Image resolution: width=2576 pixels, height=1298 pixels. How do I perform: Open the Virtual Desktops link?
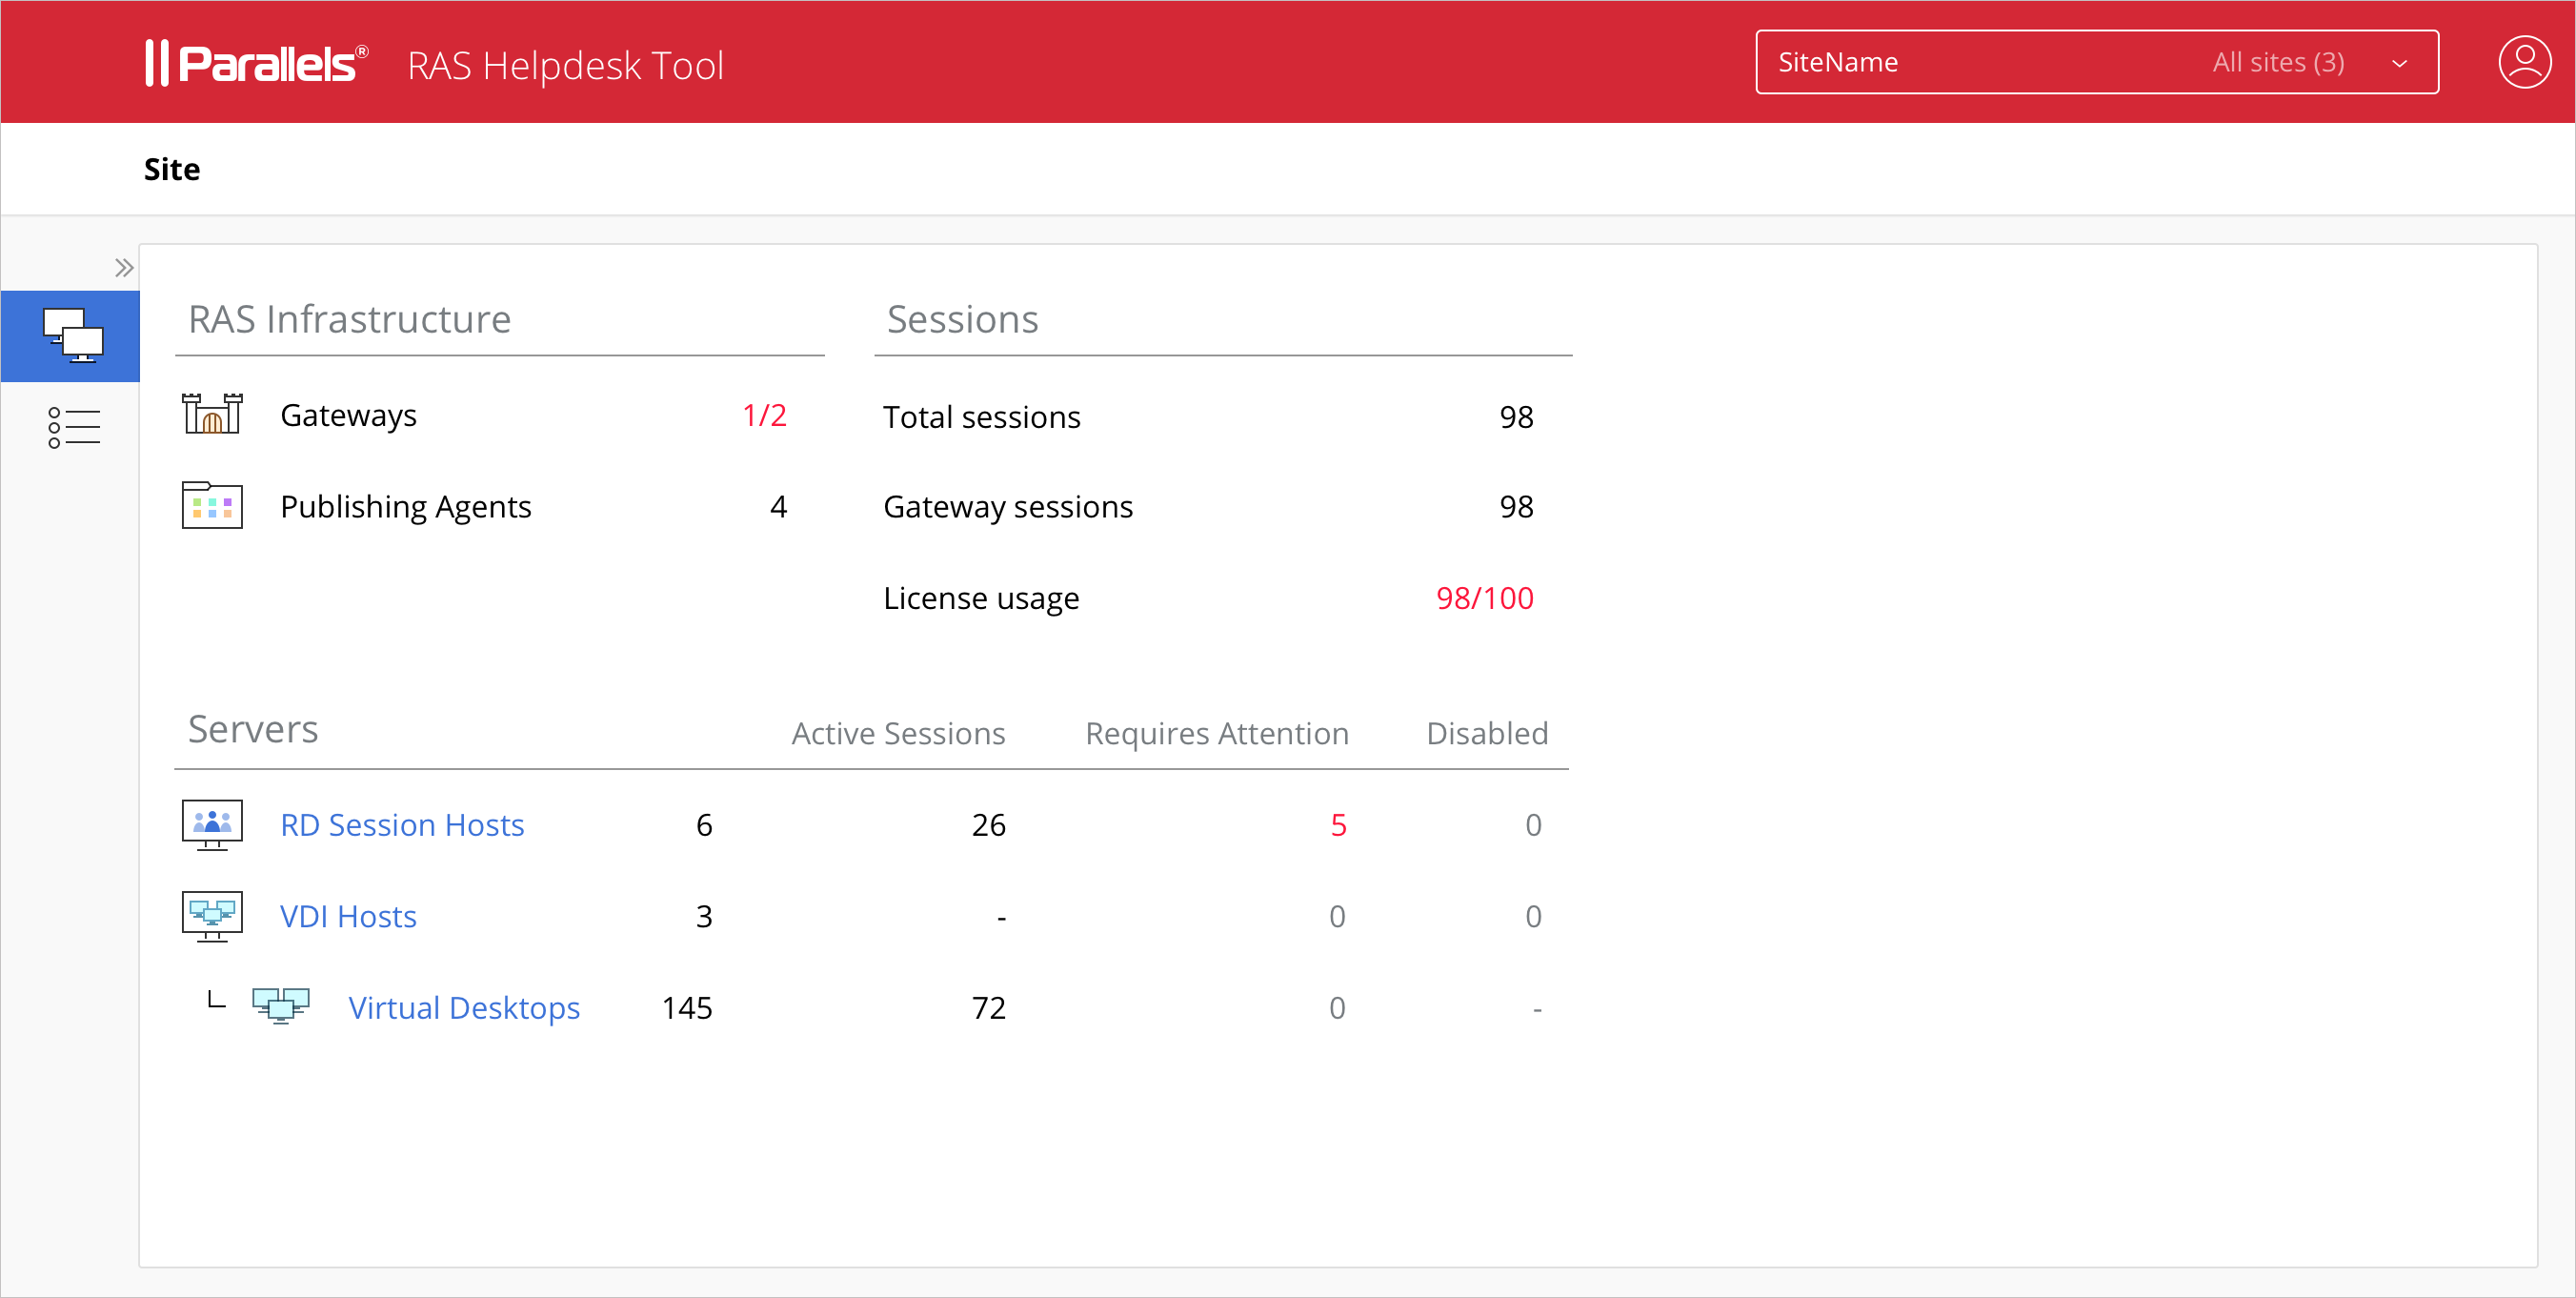[x=464, y=1007]
